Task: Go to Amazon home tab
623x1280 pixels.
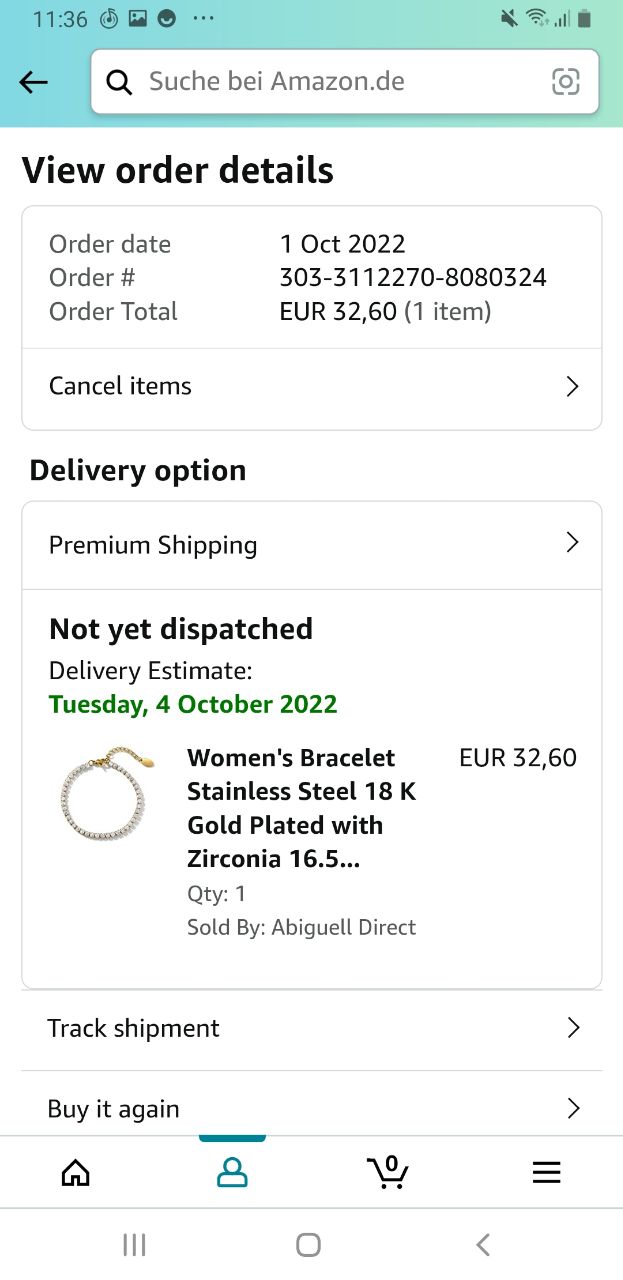Action: [76, 1172]
